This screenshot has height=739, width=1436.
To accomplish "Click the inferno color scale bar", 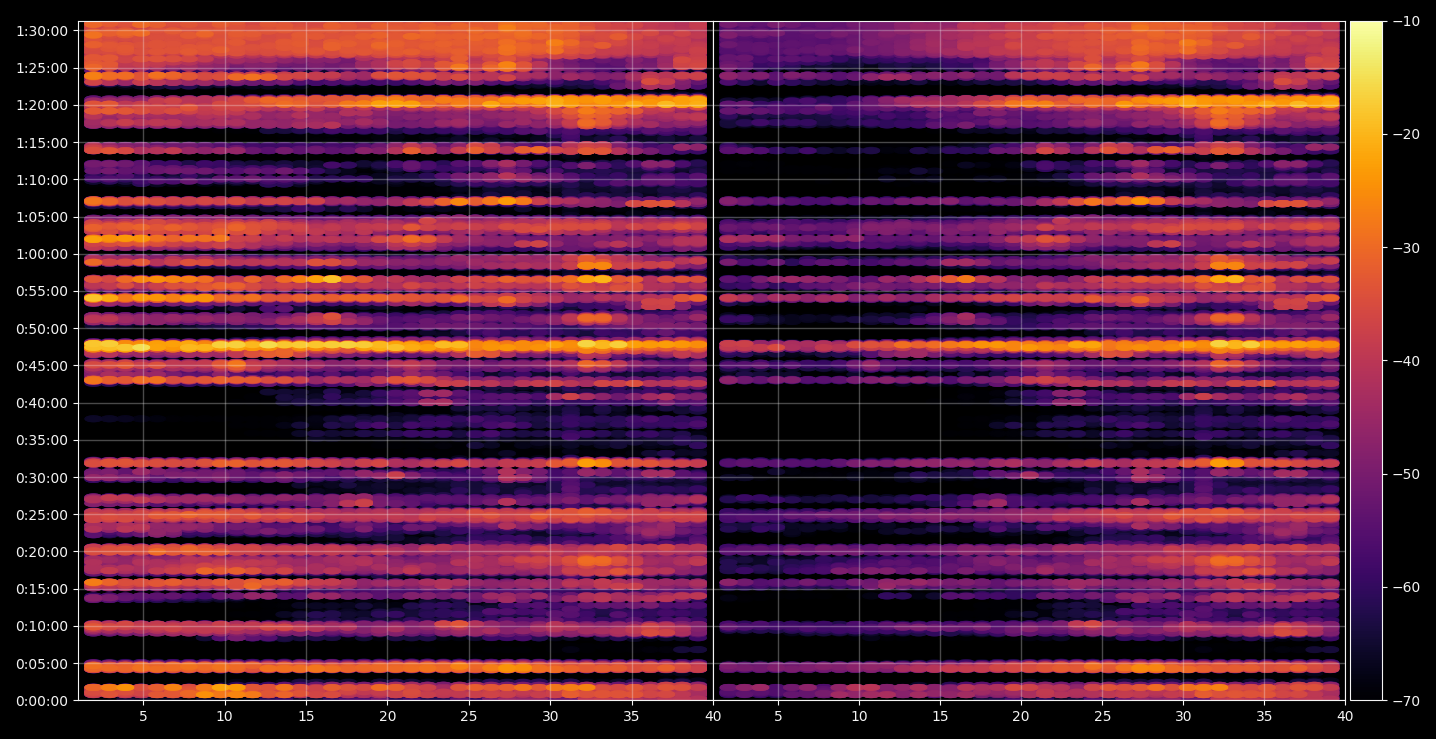I will (x=1366, y=361).
